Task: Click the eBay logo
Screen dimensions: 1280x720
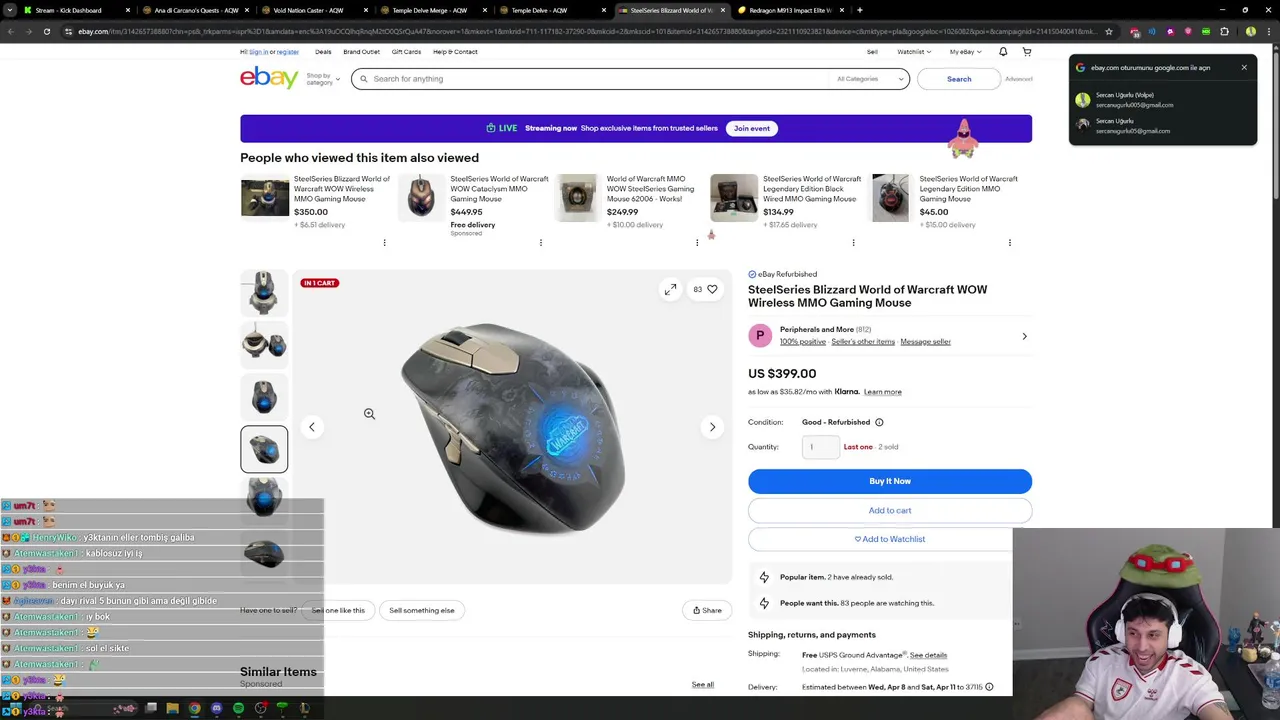Action: click(x=269, y=78)
